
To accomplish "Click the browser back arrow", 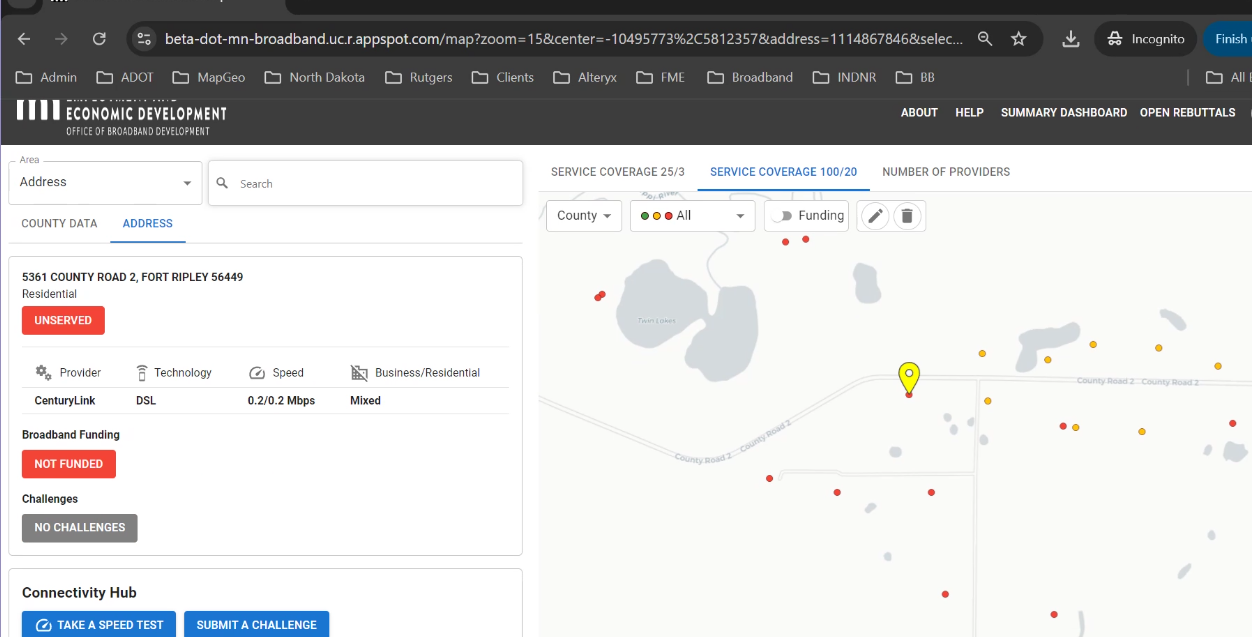I will coord(25,39).
